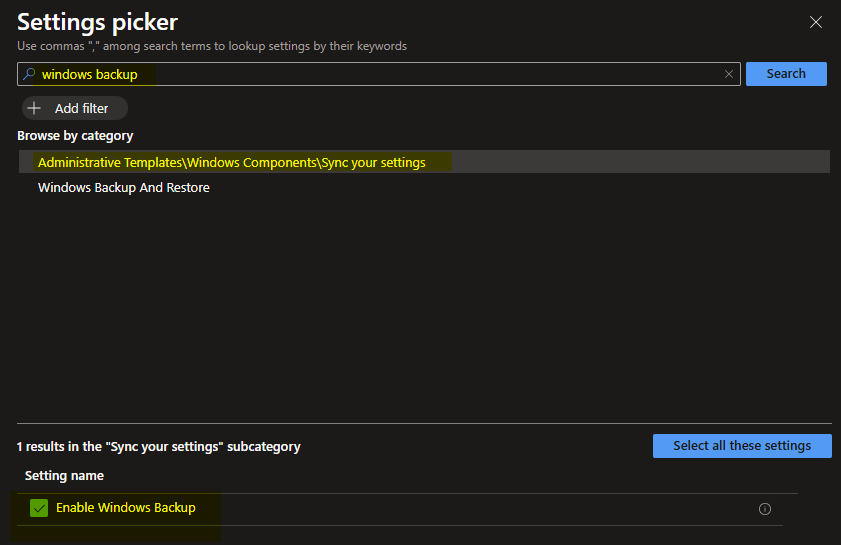Viewport: 841px width, 545px height.
Task: Close the Settings picker panel
Action: coord(817,21)
